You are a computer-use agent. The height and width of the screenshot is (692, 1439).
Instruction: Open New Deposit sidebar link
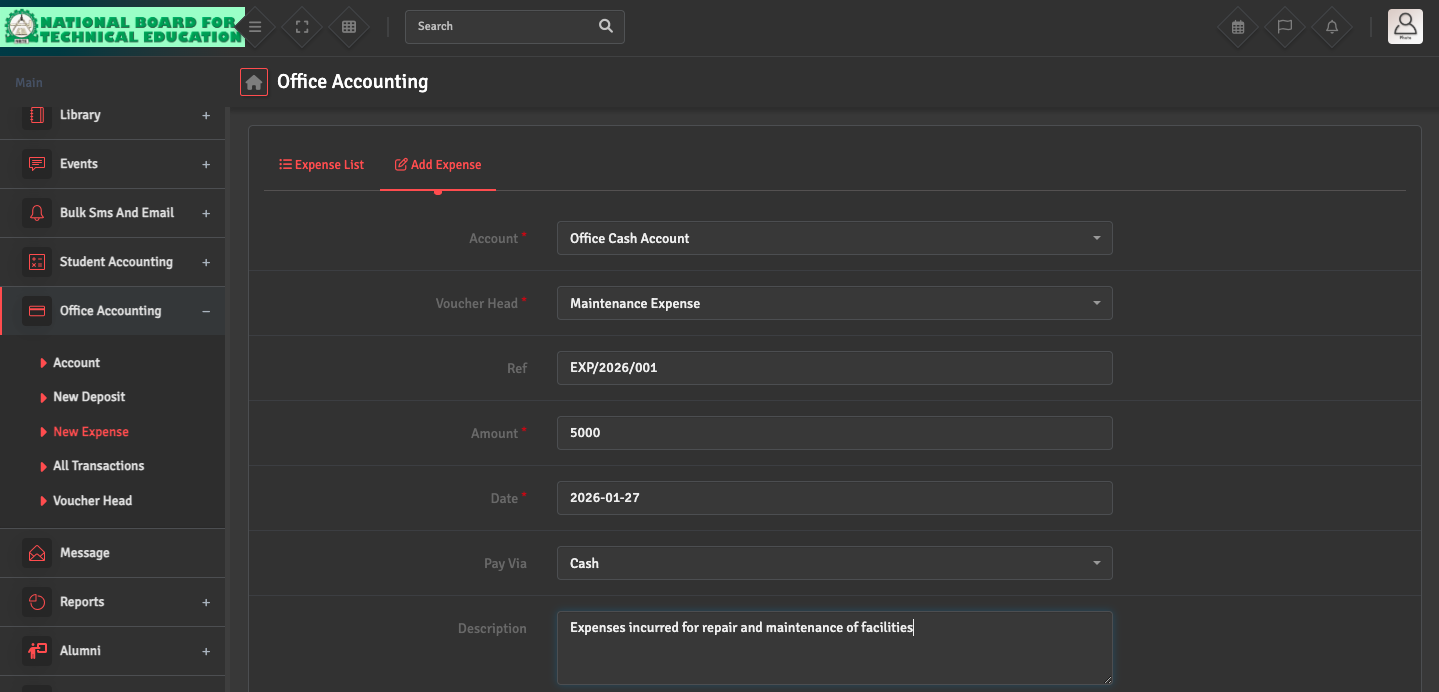[89, 397]
